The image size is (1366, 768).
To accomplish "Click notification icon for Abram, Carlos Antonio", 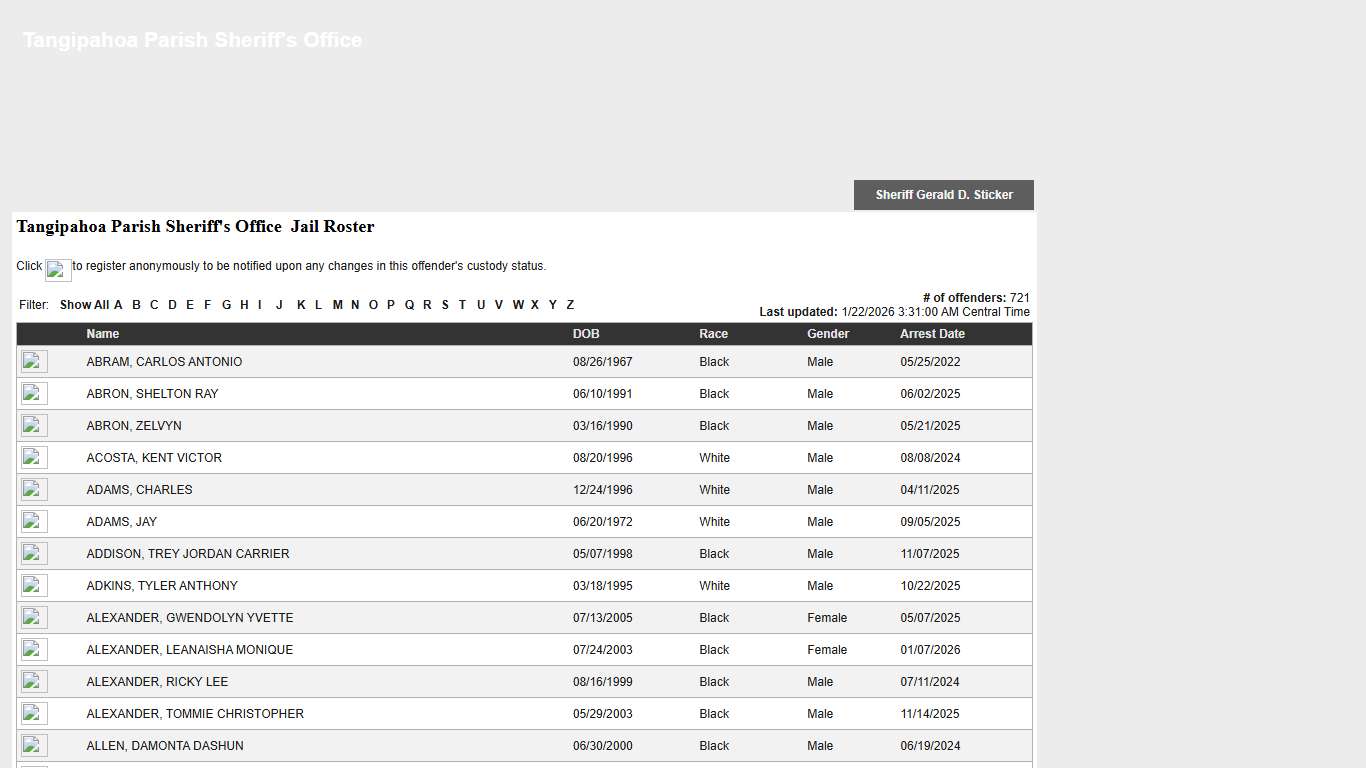I will coord(34,362).
